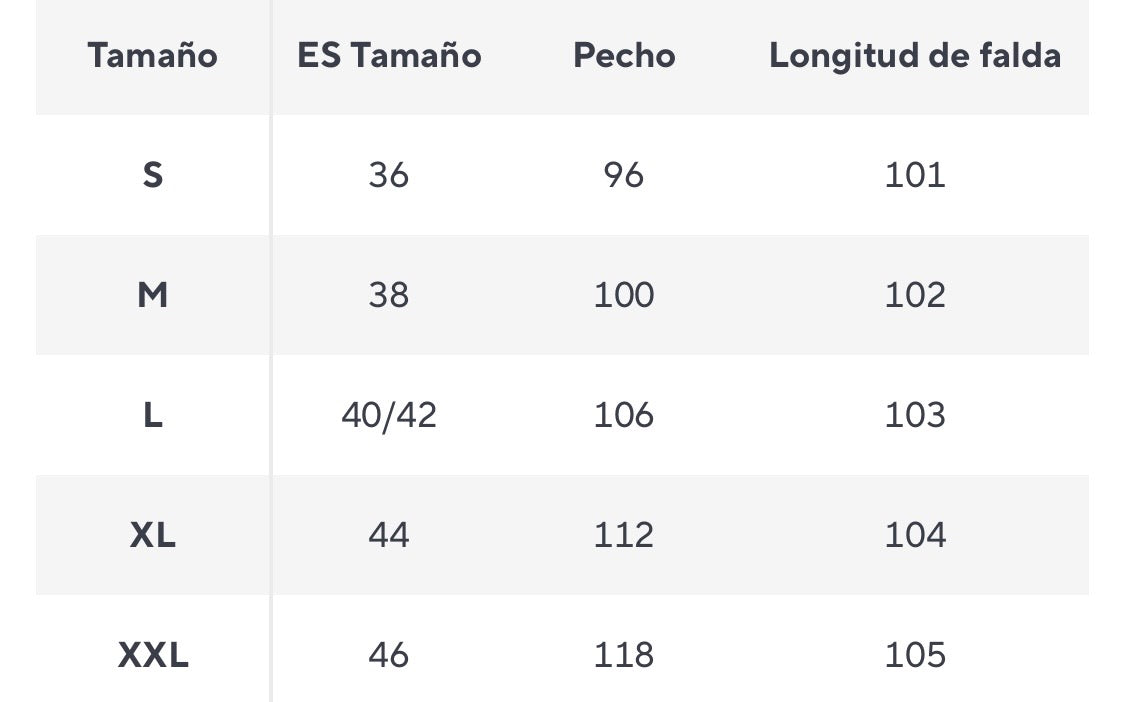Click skirt length value 101
The image size is (1125, 702).
coord(914,175)
